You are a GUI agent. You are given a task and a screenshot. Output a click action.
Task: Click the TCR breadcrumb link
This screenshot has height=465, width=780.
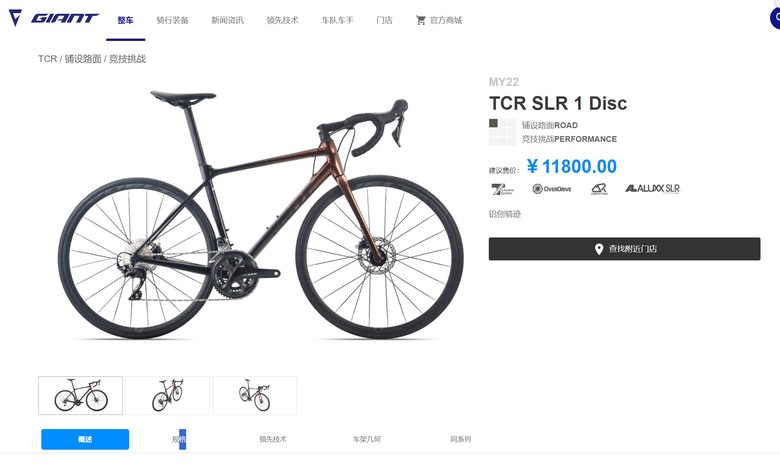tap(47, 59)
